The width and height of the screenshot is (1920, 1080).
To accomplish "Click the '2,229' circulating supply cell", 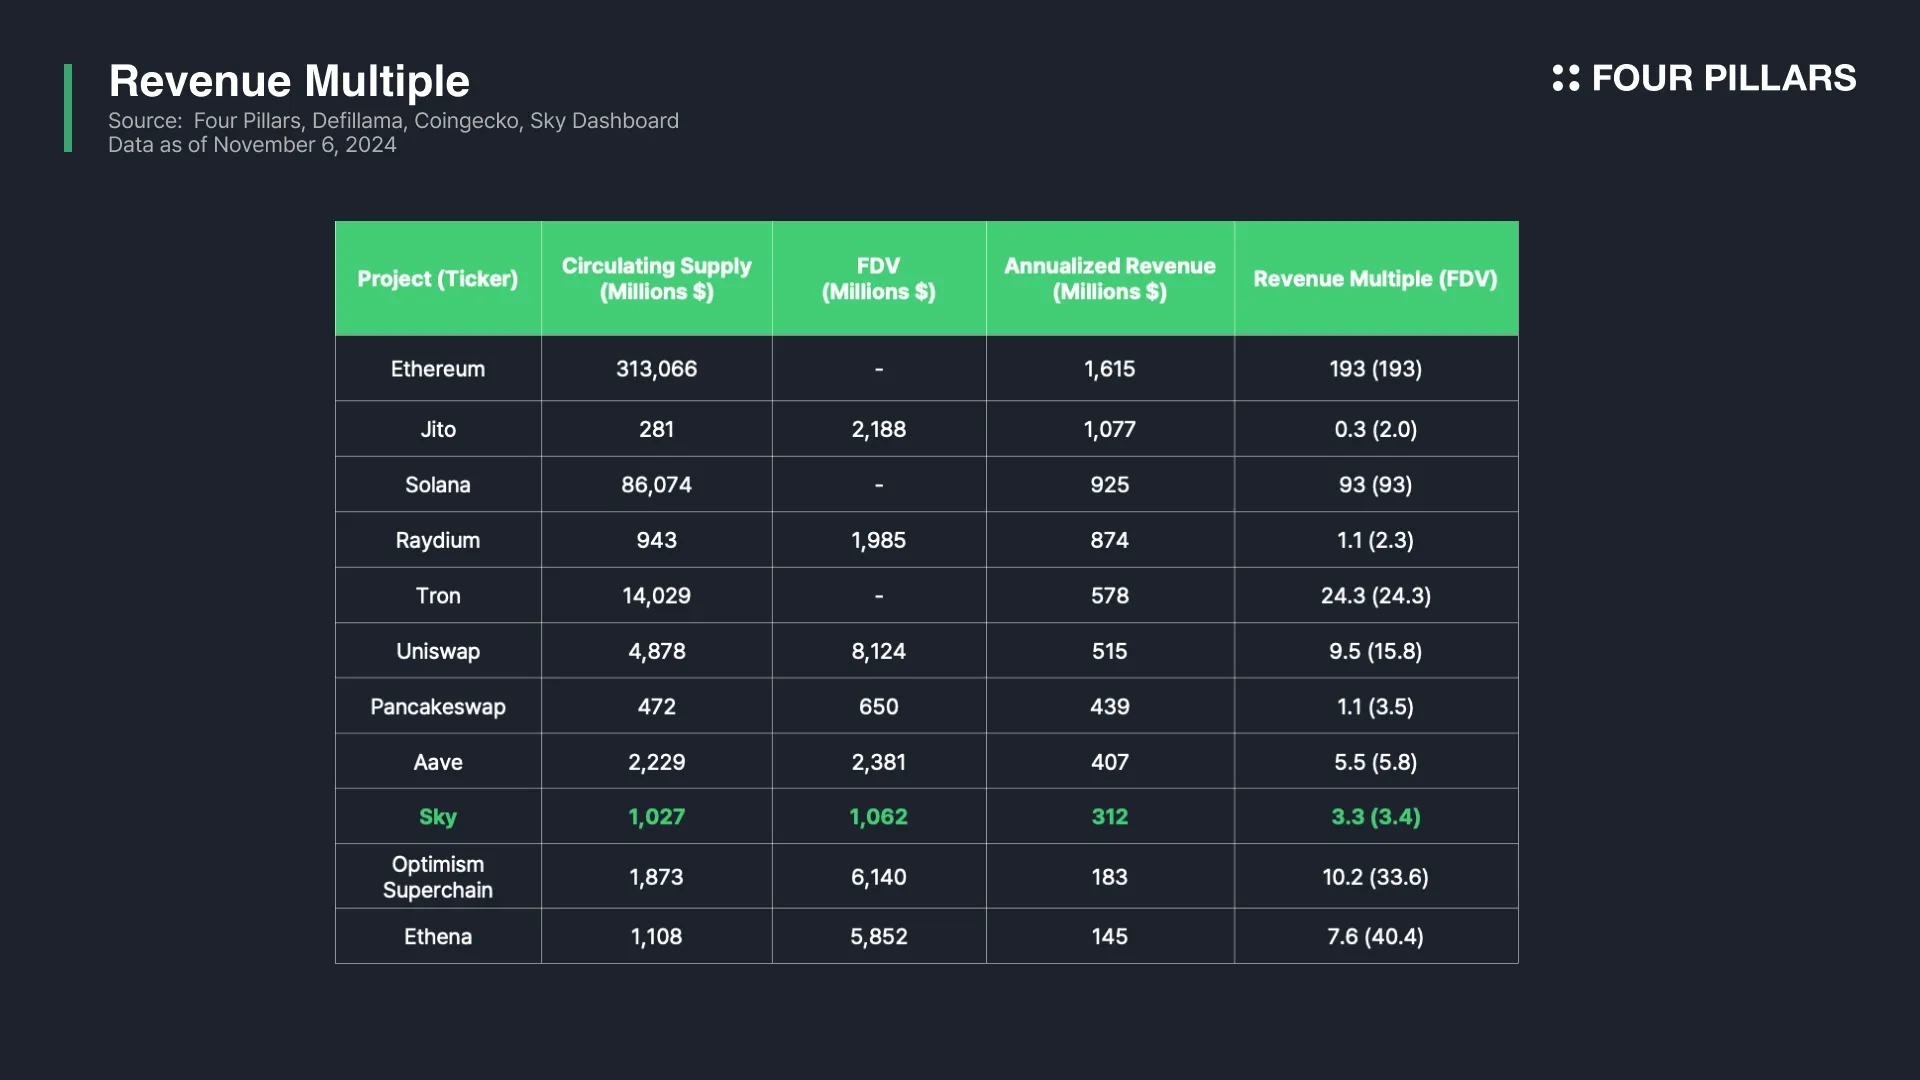I will click(x=657, y=762).
